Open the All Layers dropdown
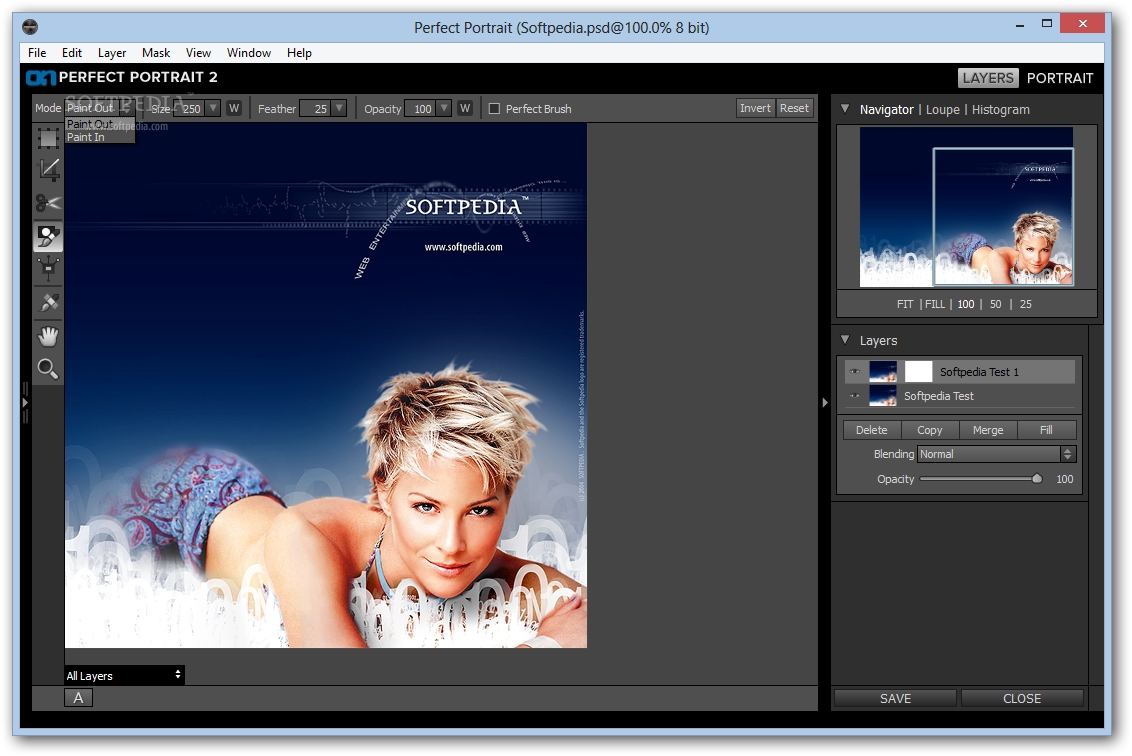Screen dimensions: 1132x756 point(124,676)
